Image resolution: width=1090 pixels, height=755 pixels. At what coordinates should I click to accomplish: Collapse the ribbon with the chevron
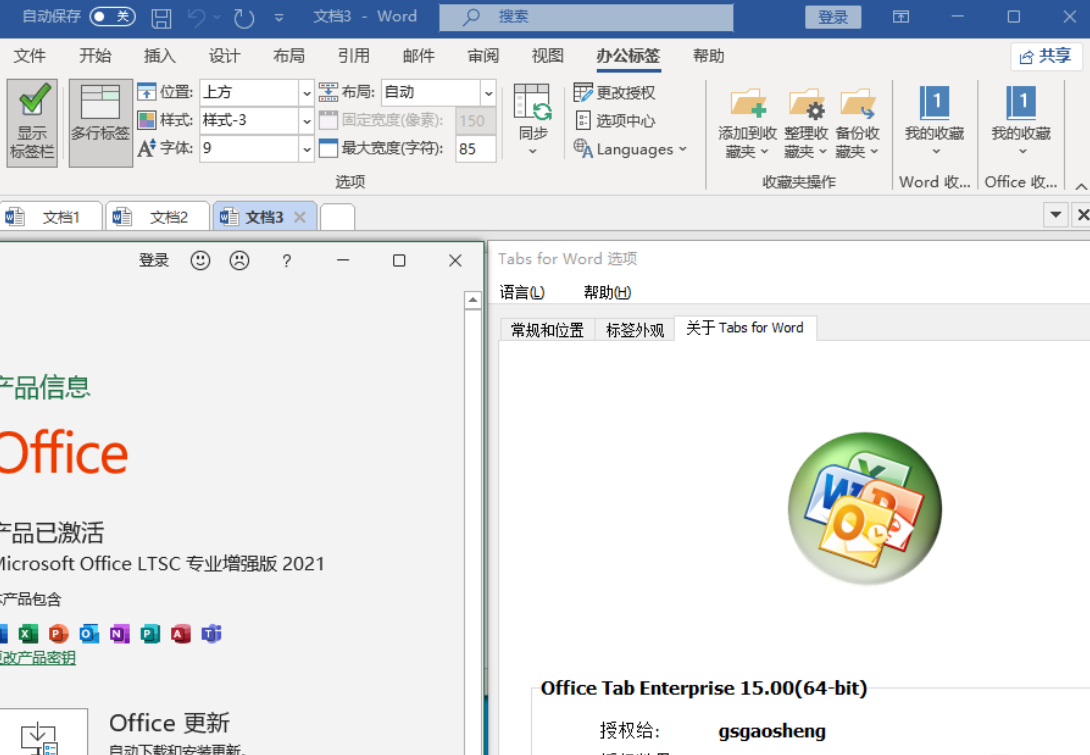click(1081, 186)
